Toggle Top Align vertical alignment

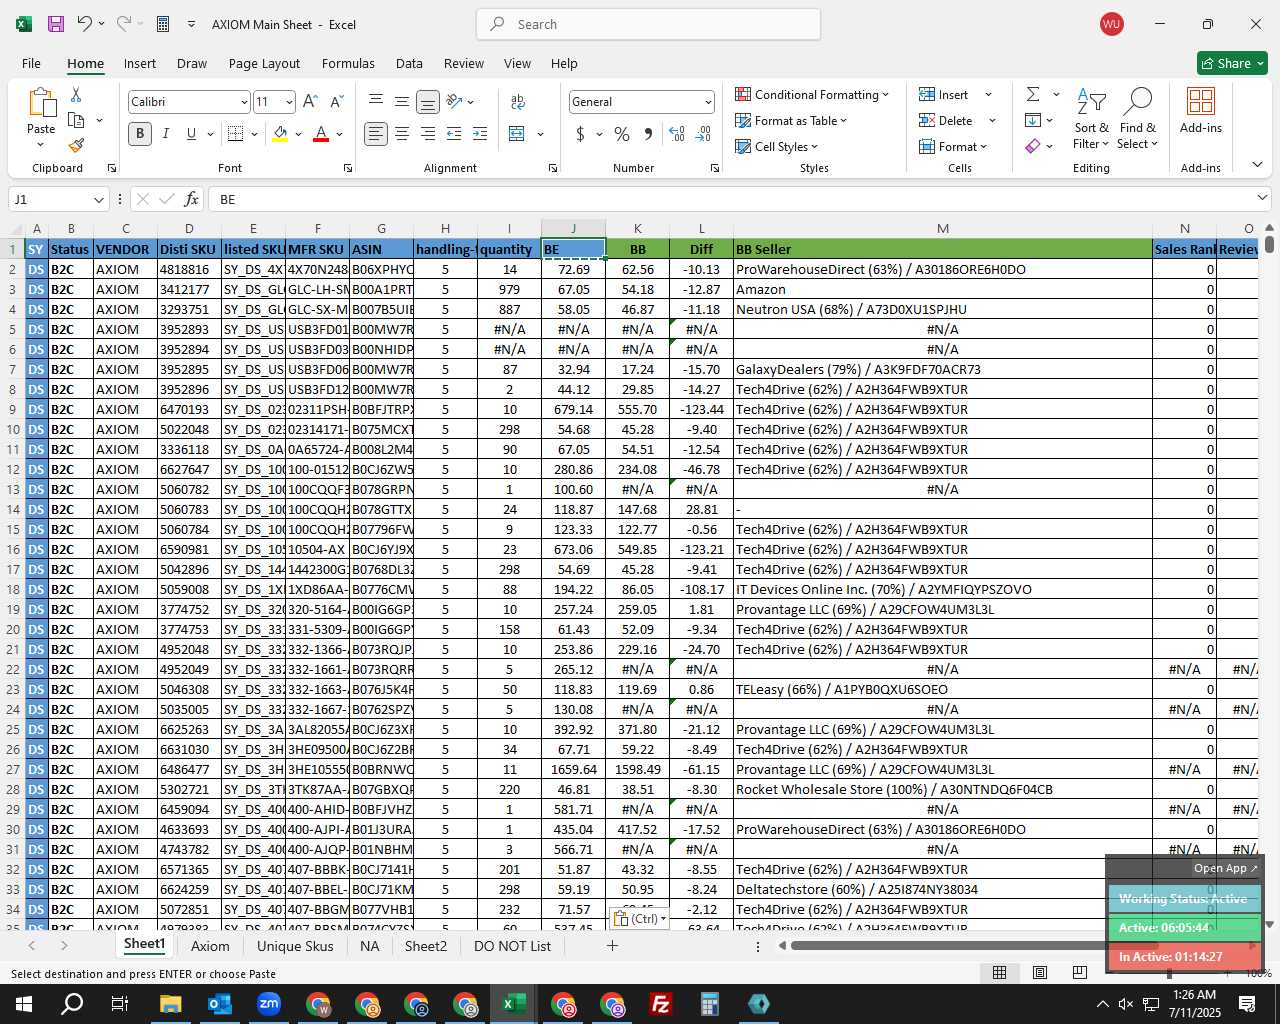[376, 101]
